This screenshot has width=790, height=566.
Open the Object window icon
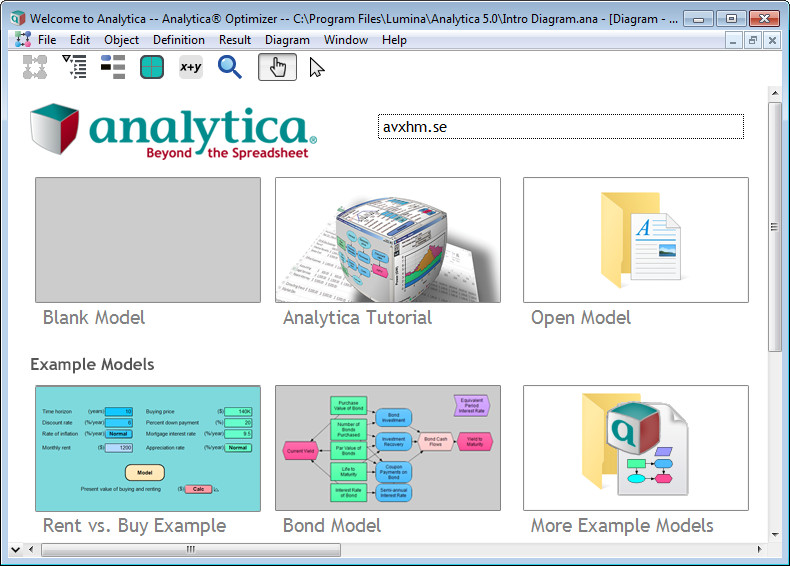[x=113, y=67]
